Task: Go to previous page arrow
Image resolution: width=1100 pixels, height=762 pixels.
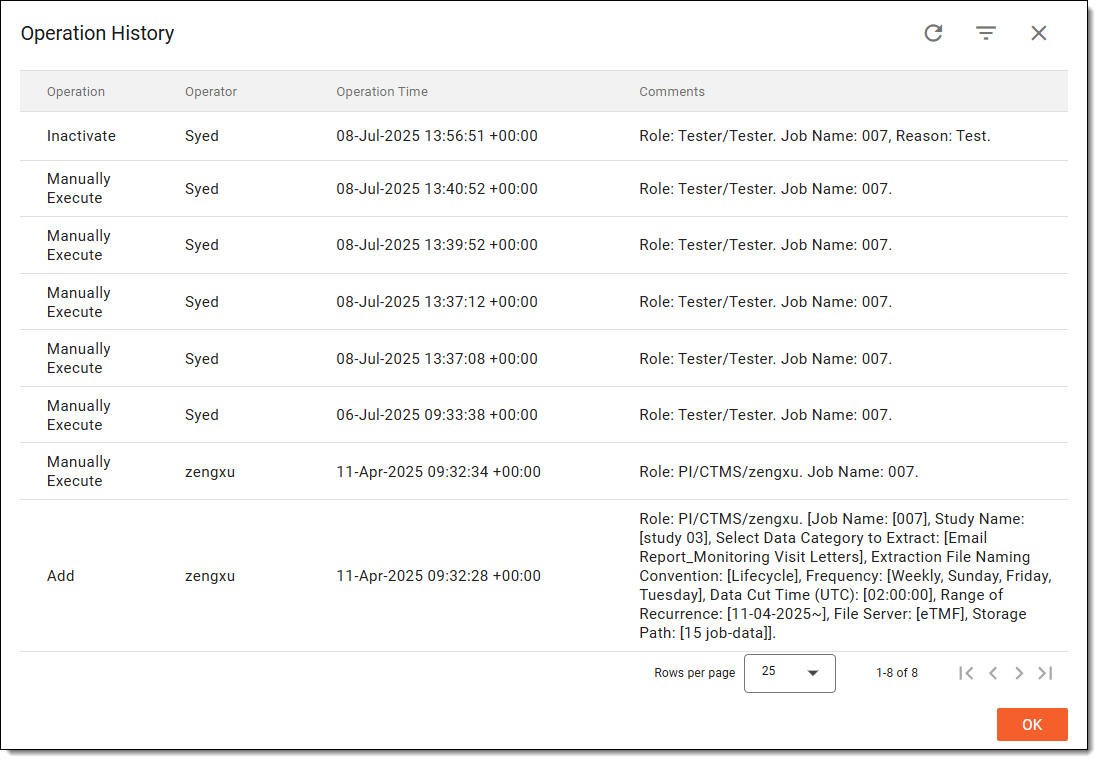Action: [993, 673]
